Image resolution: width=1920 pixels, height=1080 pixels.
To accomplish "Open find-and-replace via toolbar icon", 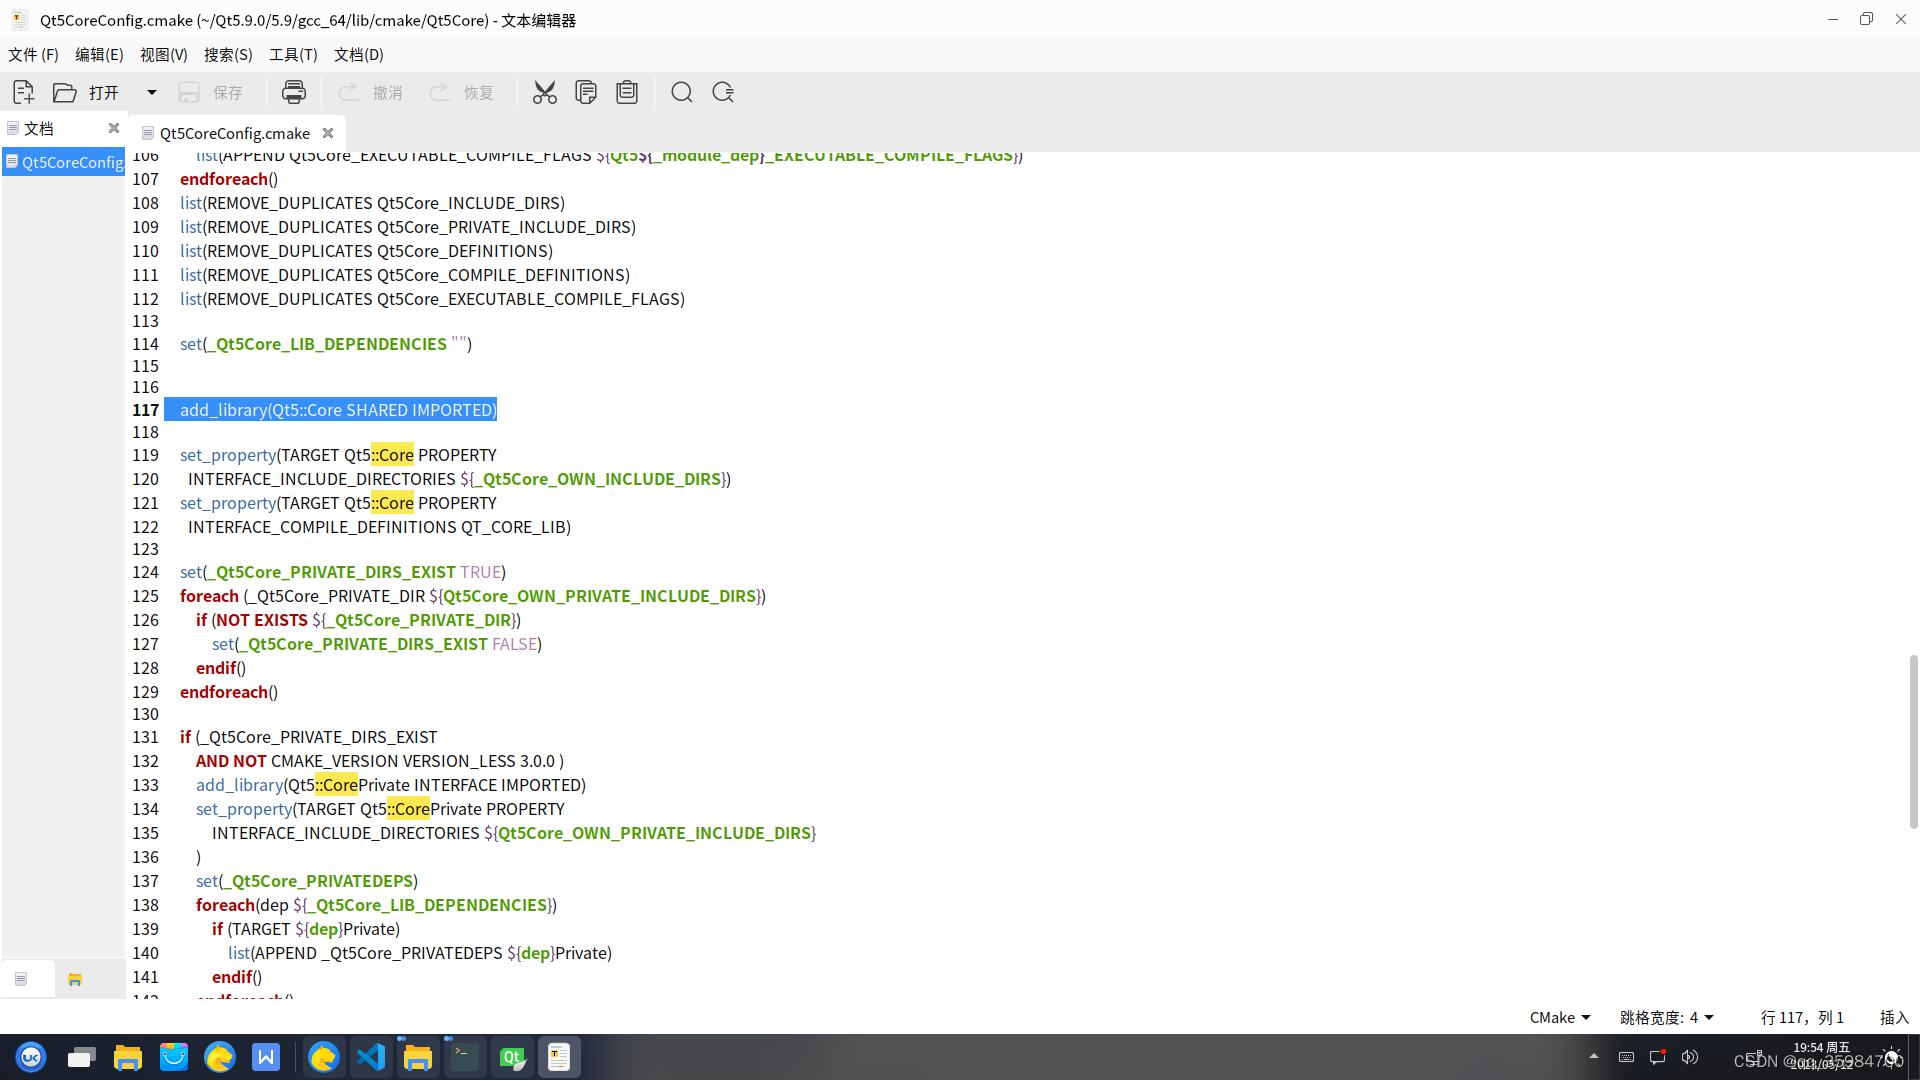I will coord(723,92).
